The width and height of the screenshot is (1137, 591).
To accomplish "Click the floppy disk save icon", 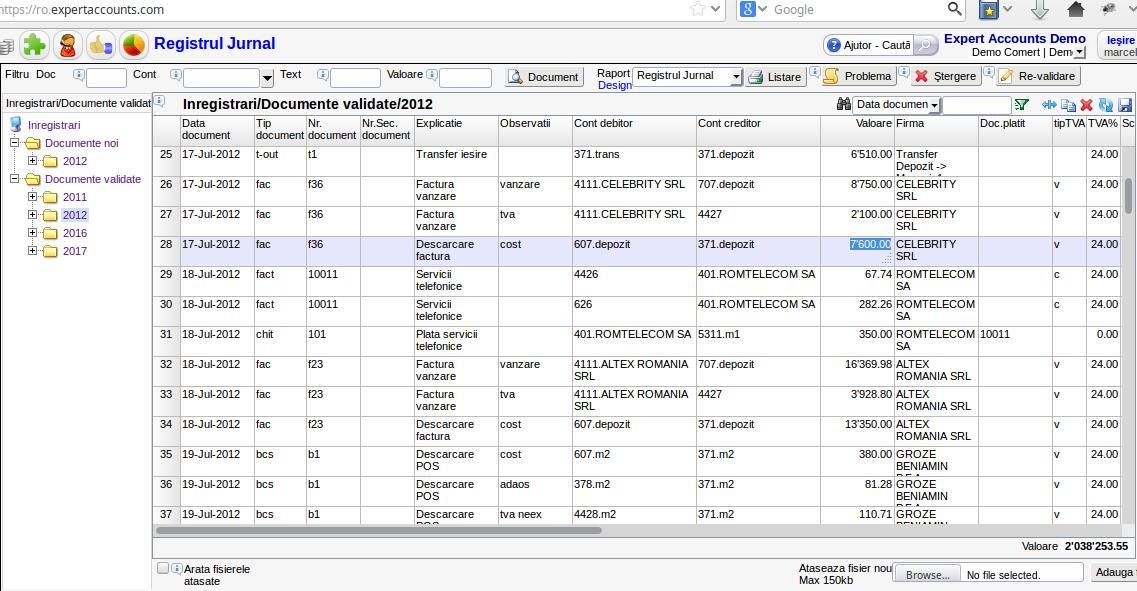I will pyautogui.click(x=1125, y=105).
